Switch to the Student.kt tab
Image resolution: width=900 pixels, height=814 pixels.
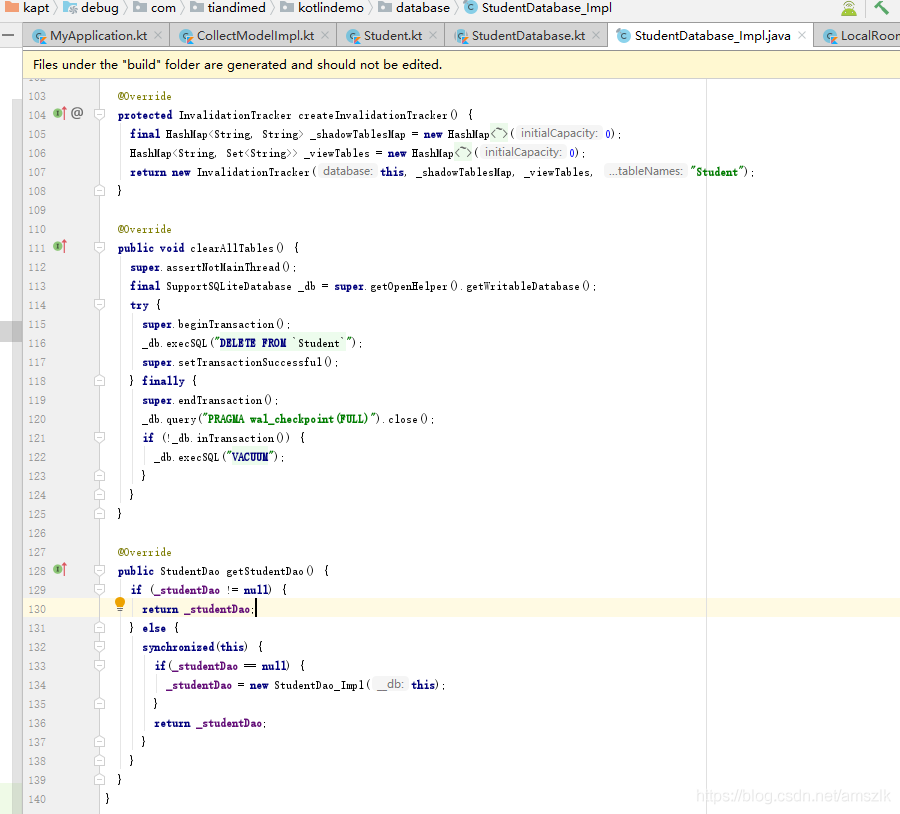393,36
